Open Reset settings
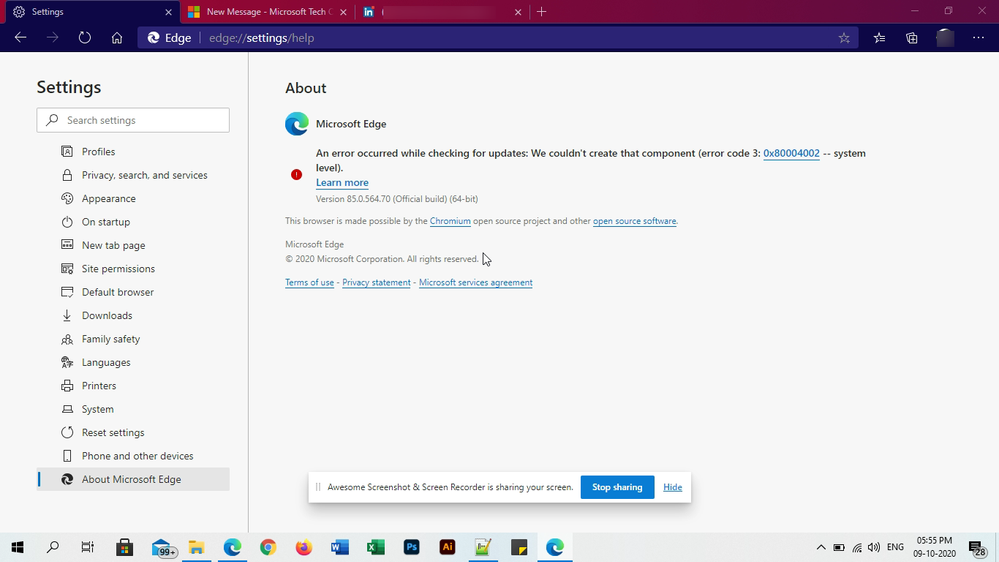The width and height of the screenshot is (999, 562). point(113,433)
